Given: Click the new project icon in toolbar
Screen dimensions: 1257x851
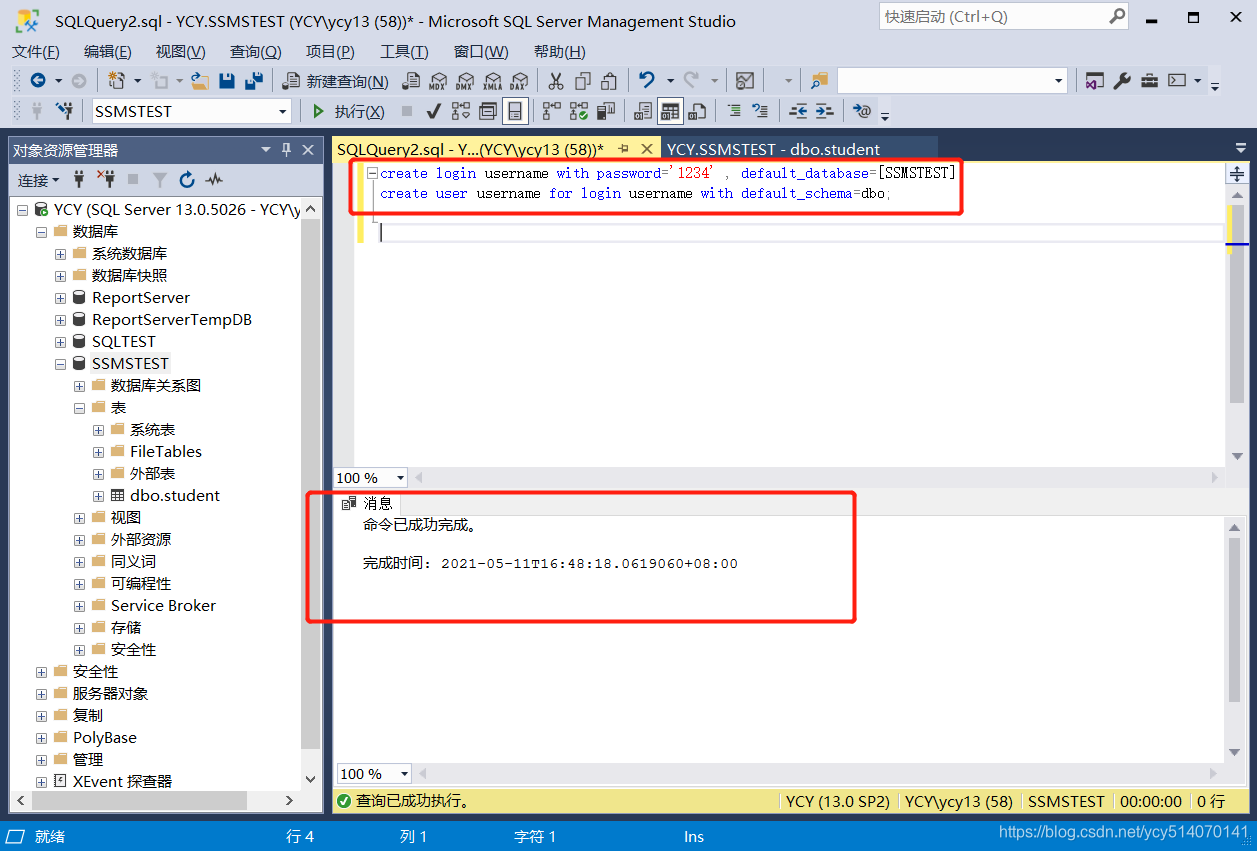Looking at the screenshot, I should click(x=117, y=81).
